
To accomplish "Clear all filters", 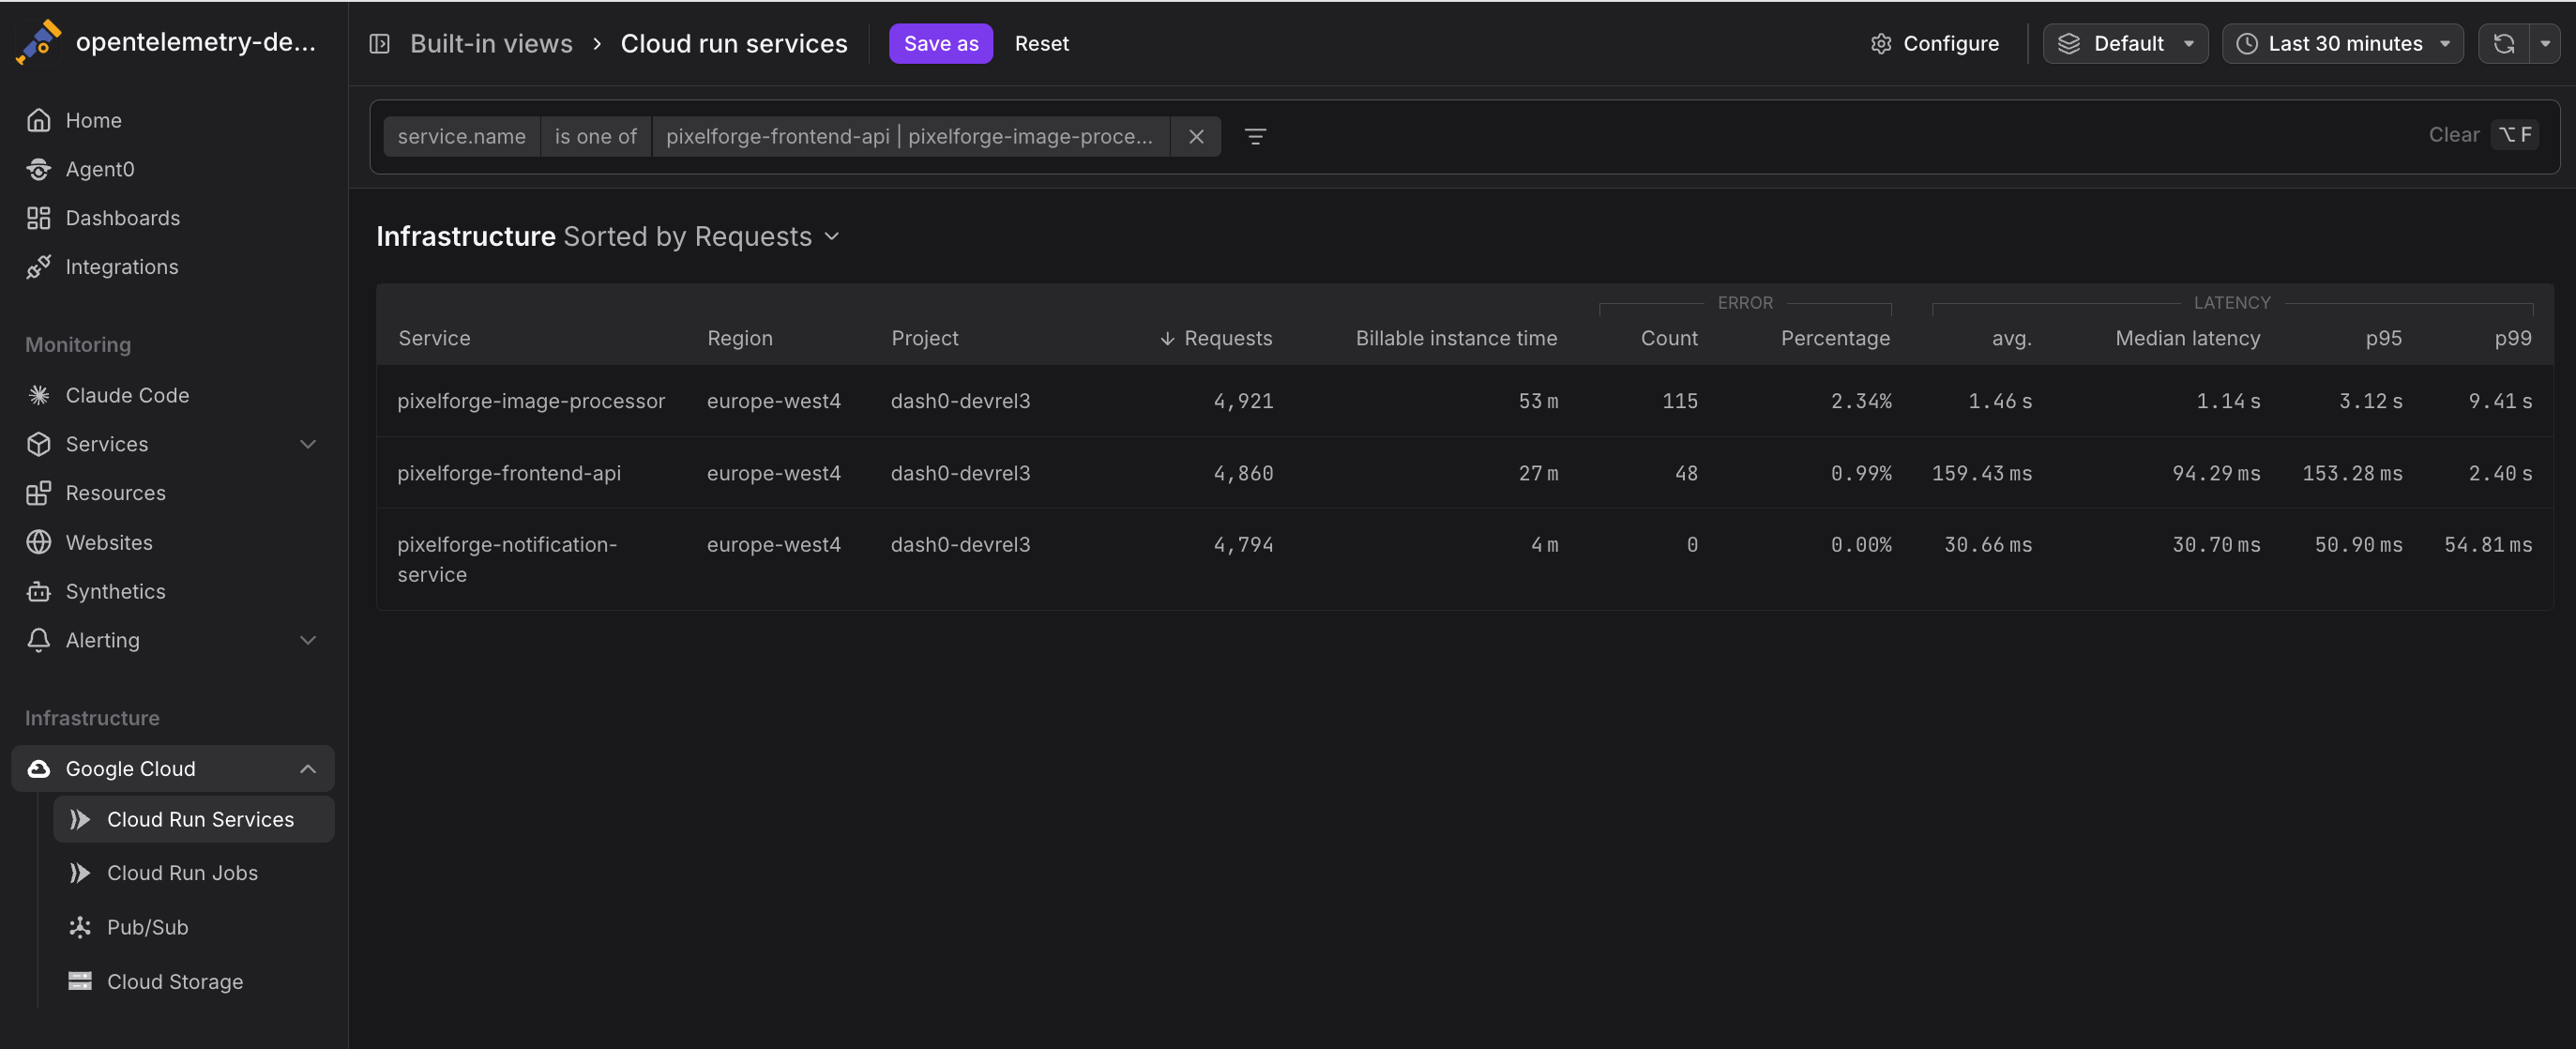I will 2453,134.
